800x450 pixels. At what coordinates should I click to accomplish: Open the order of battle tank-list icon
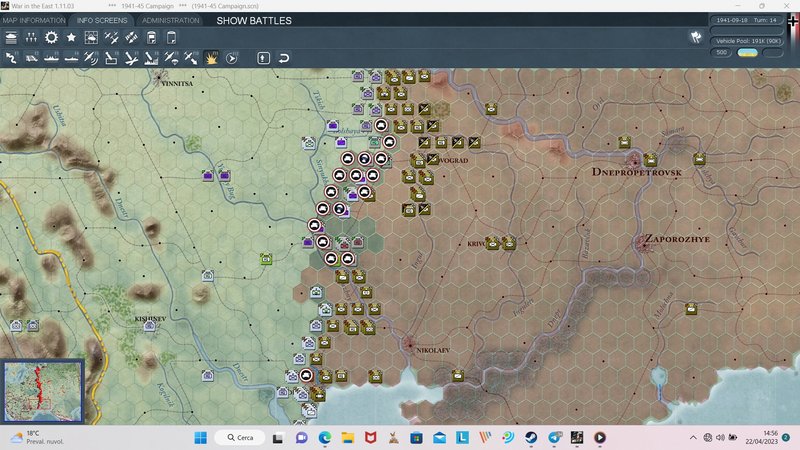pyautogui.click(x=11, y=38)
